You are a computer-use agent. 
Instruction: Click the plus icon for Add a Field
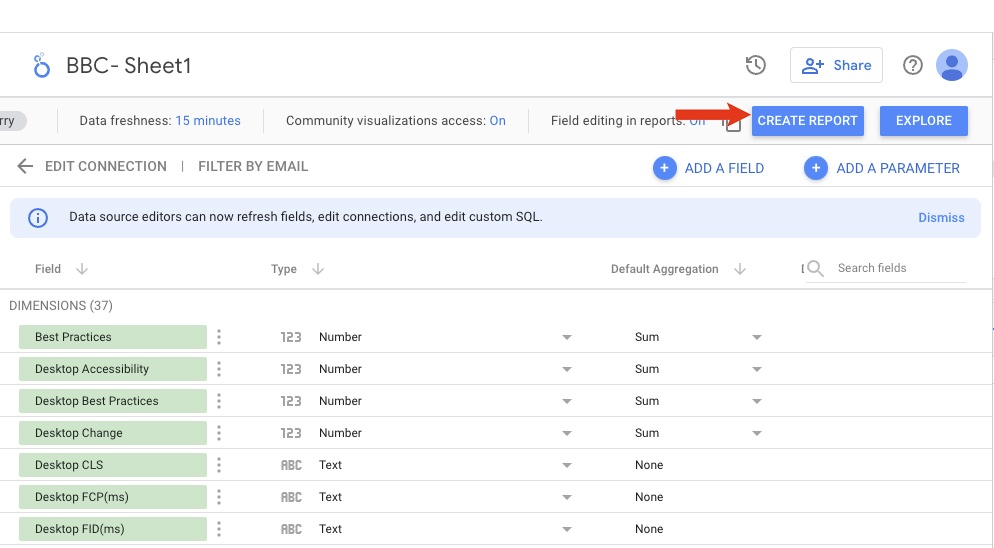coord(664,168)
